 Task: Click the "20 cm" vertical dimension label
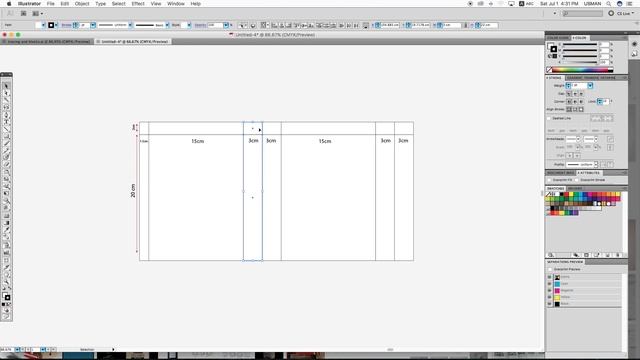[133, 191]
